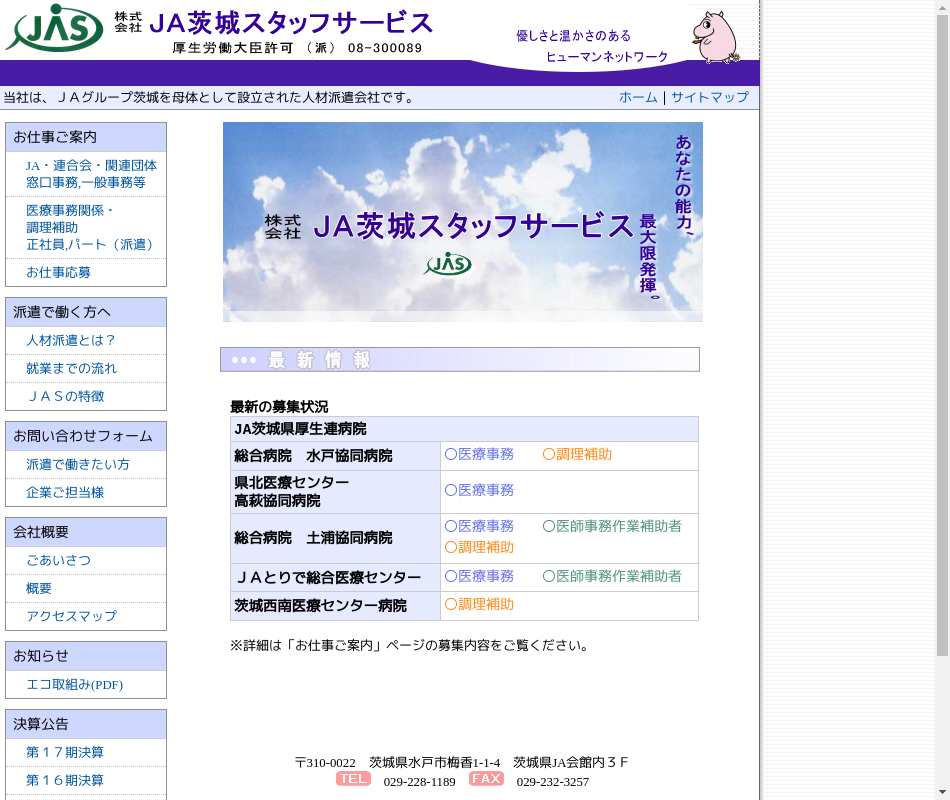
Task: Click the JAS logo in header
Action: point(54,28)
